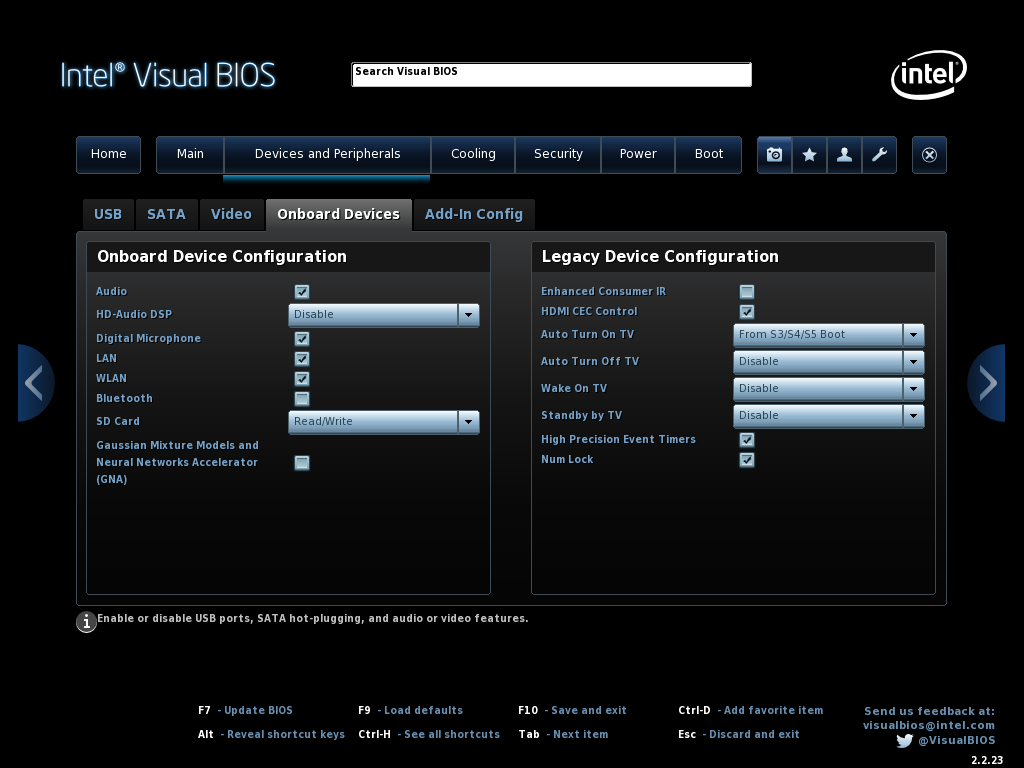This screenshot has height=768, width=1024.
Task: Click the SD Card label
Action: [x=118, y=421]
